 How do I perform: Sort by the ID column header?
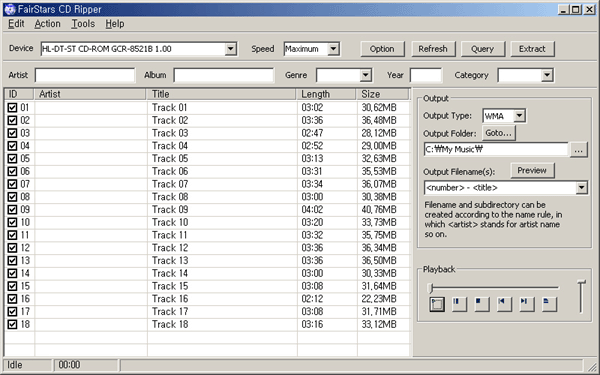[20, 94]
